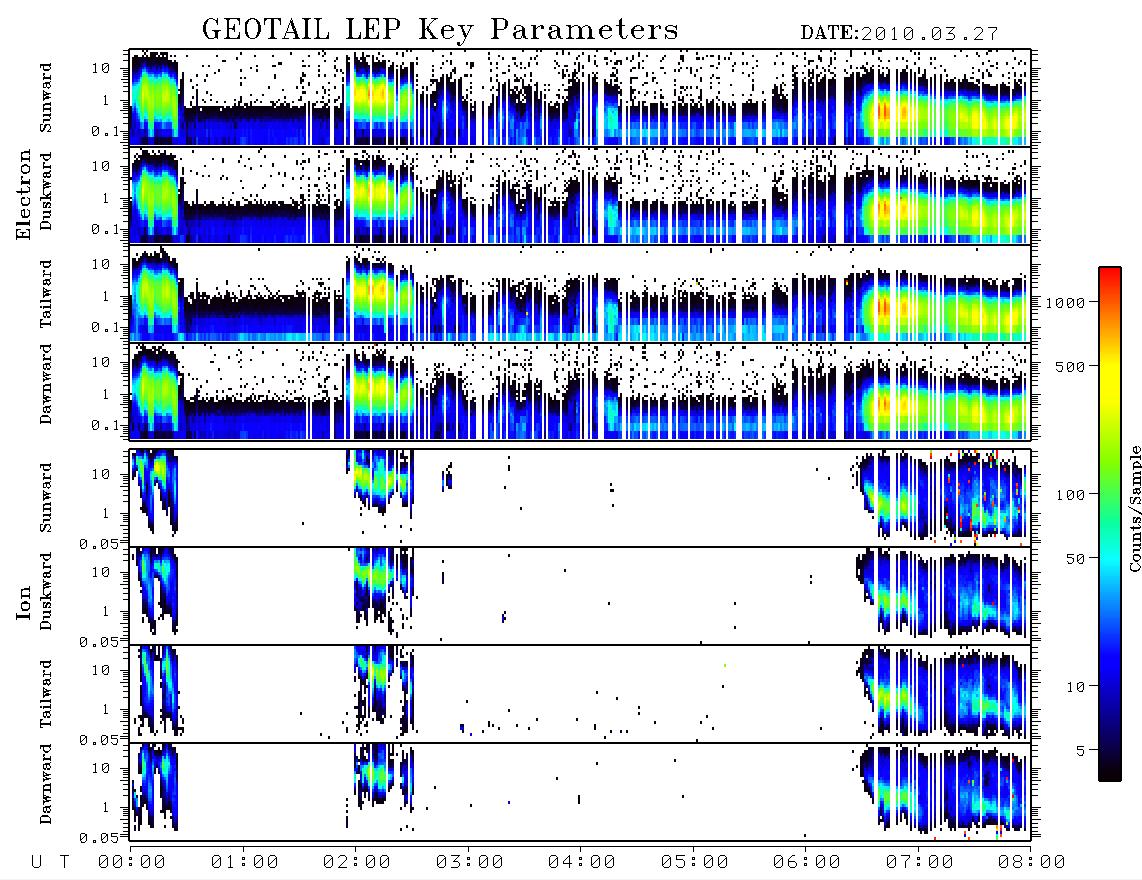Select the Ion "Duskward" axis label

point(46,591)
